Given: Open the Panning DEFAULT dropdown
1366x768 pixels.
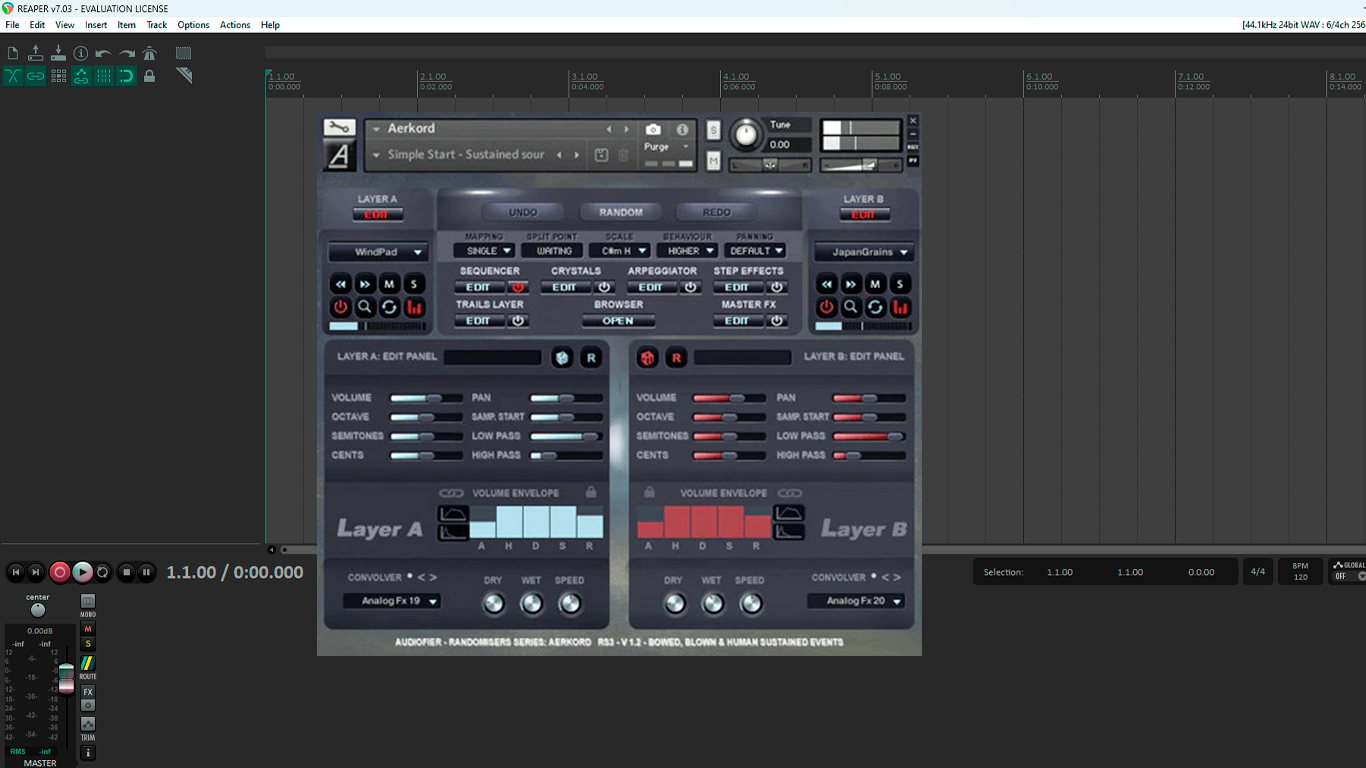Looking at the screenshot, I should coord(754,251).
